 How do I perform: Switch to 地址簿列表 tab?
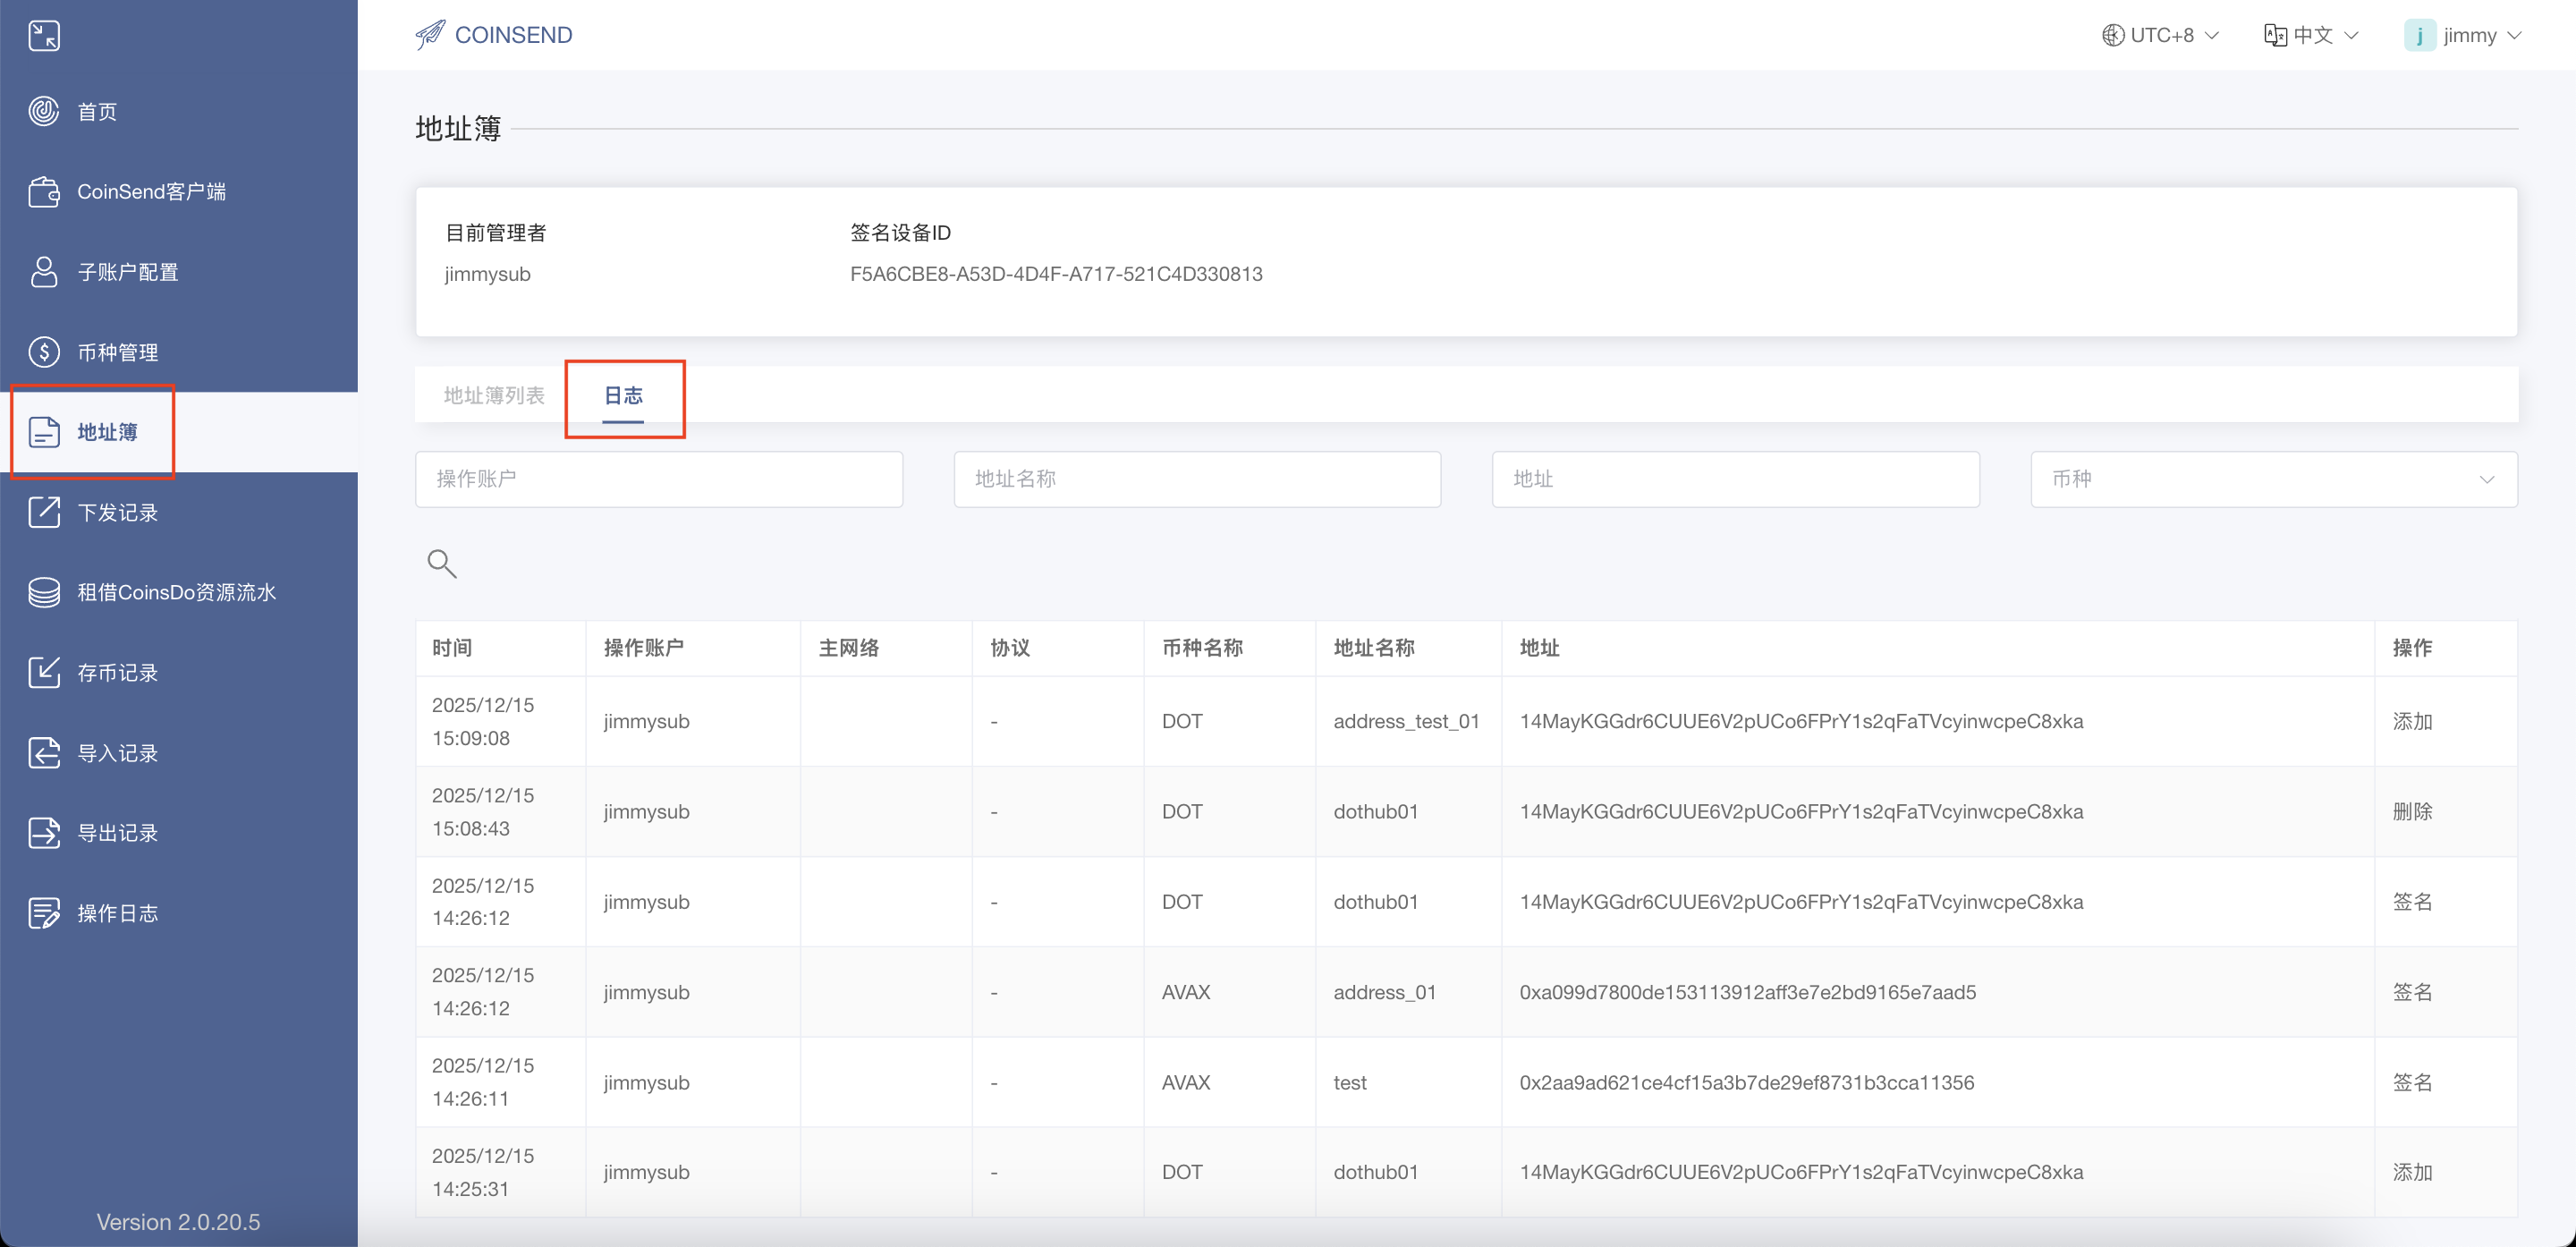(494, 395)
